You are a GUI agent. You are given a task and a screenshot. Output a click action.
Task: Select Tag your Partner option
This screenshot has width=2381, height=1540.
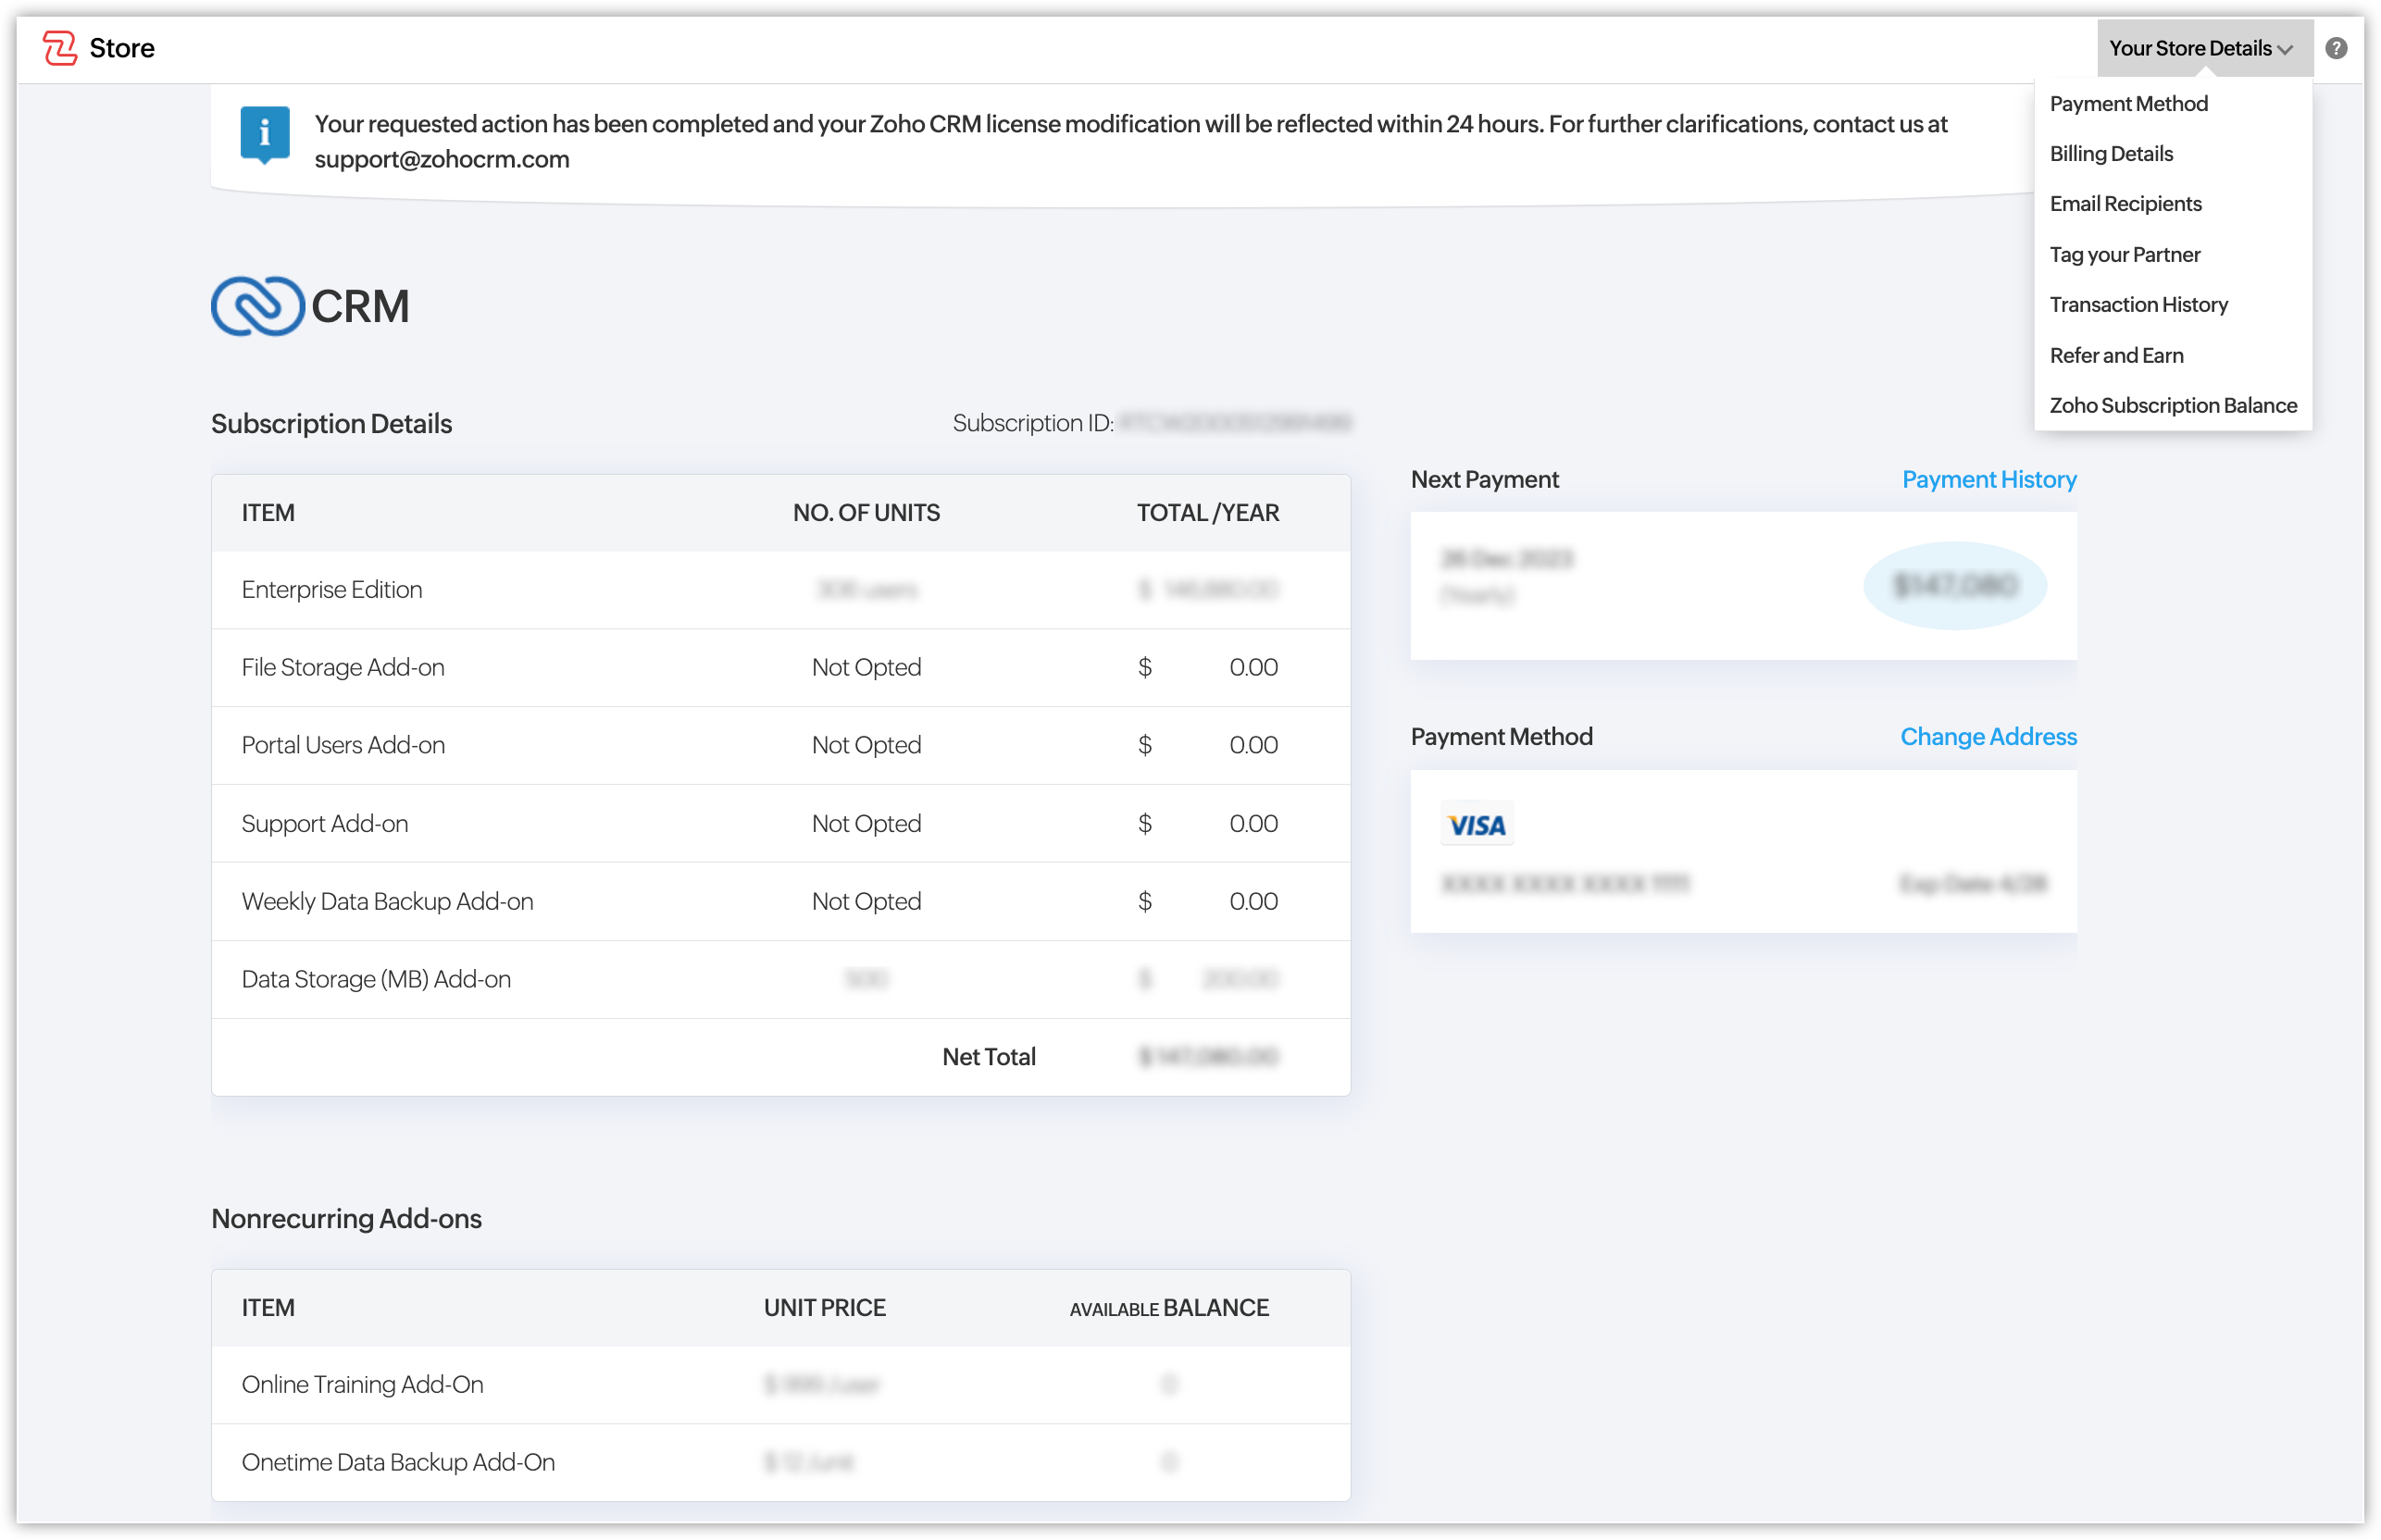(x=2124, y=254)
